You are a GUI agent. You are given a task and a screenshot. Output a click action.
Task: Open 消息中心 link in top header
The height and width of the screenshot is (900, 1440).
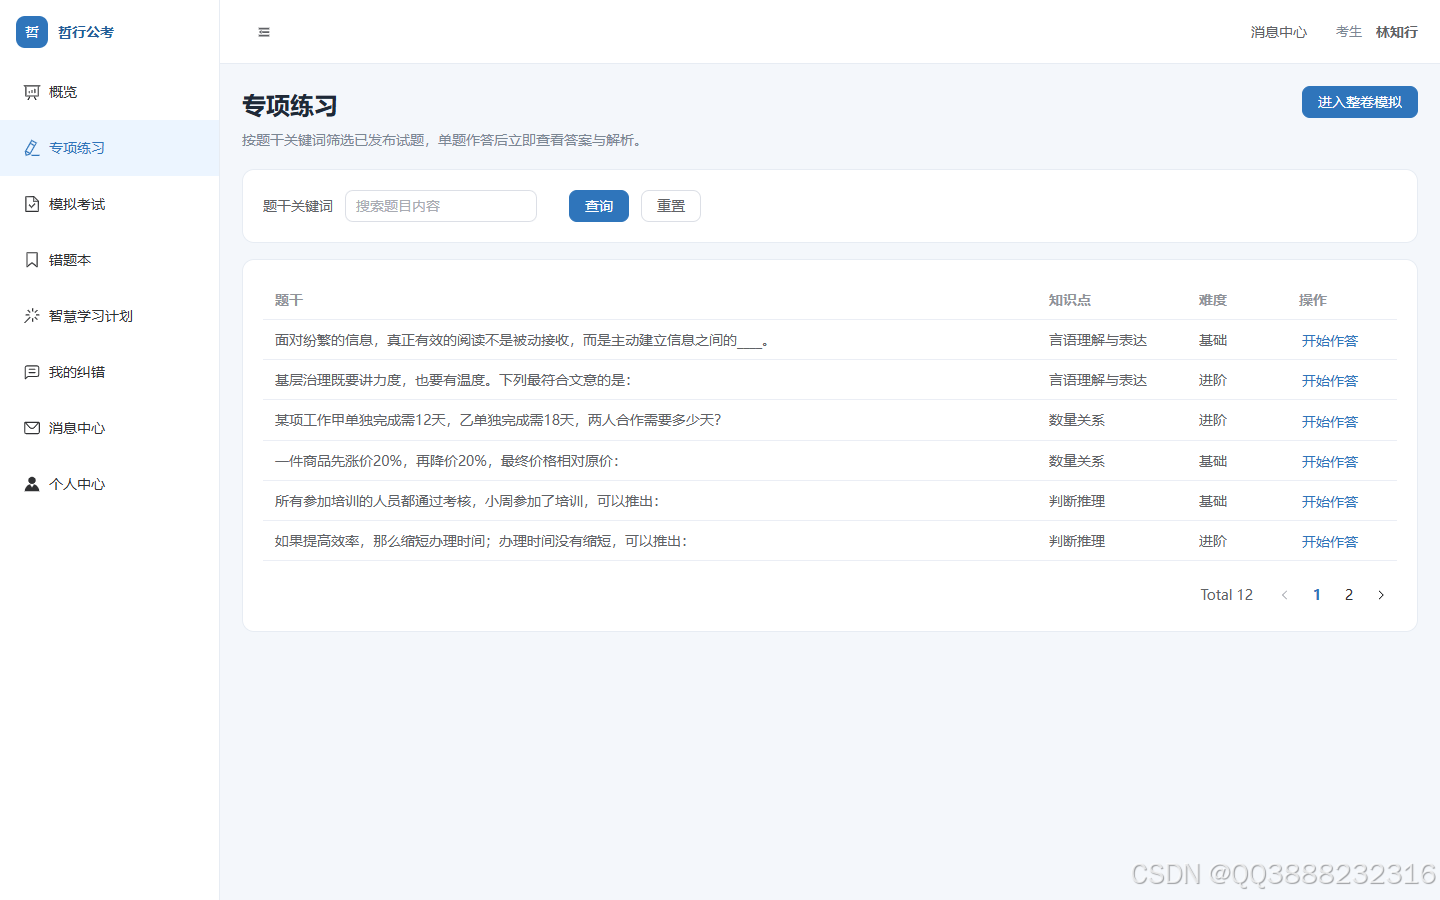(1279, 32)
